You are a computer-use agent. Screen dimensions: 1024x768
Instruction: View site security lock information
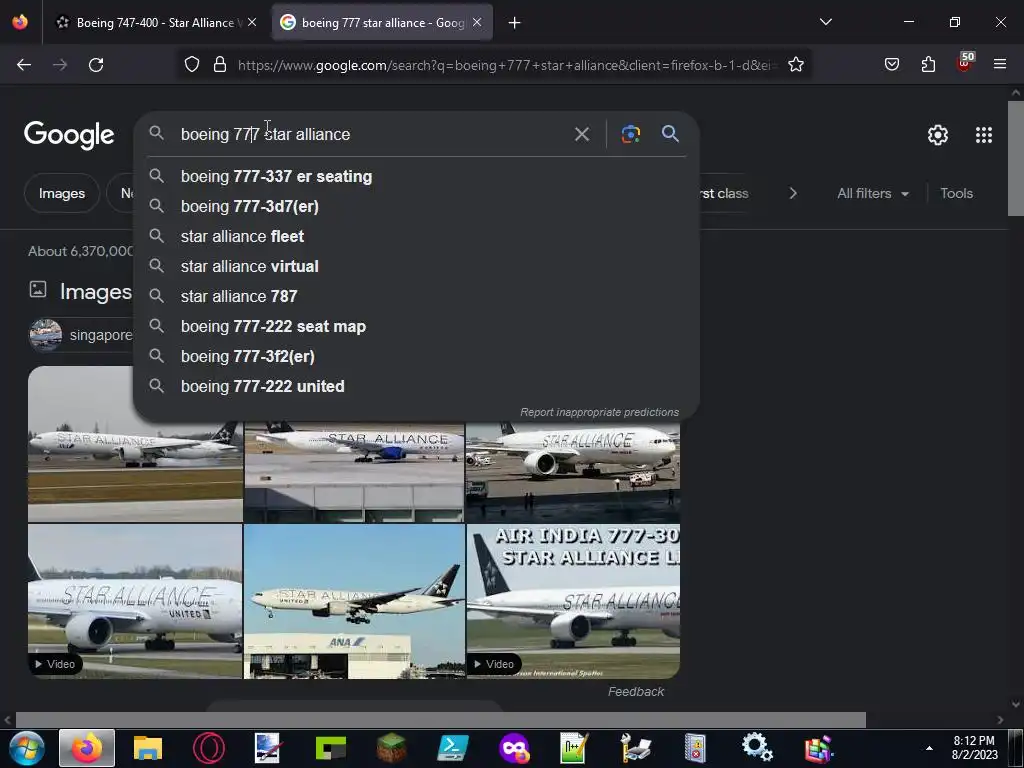[x=220, y=65]
